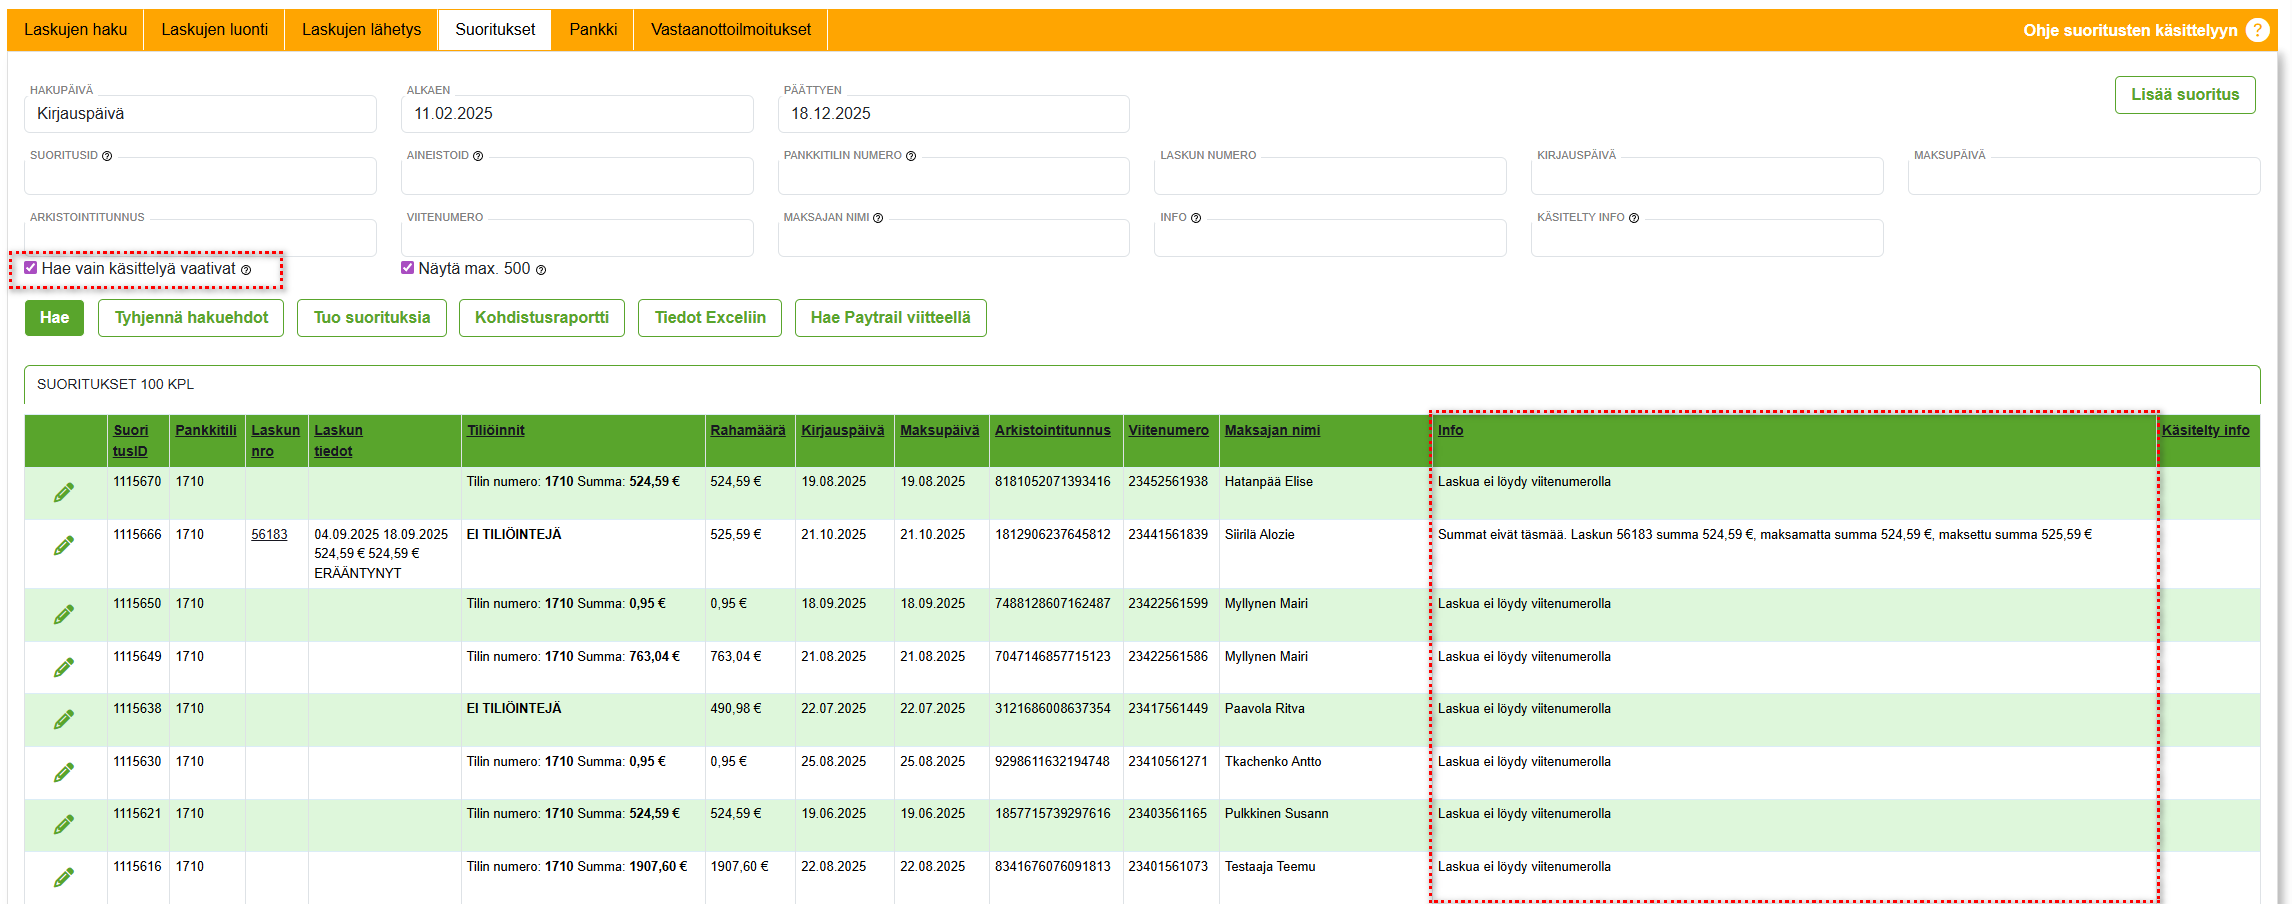Open the Laskujen luonti tab
The height and width of the screenshot is (904, 2292).
pos(214,30)
